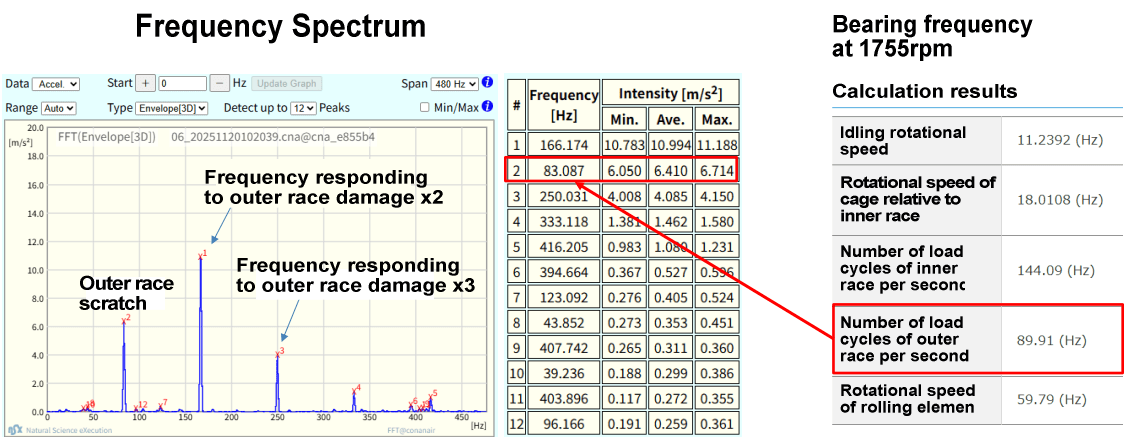This screenshot has width=1128, height=437.
Task: Click the average intensity value 6.410
Action: (670, 173)
